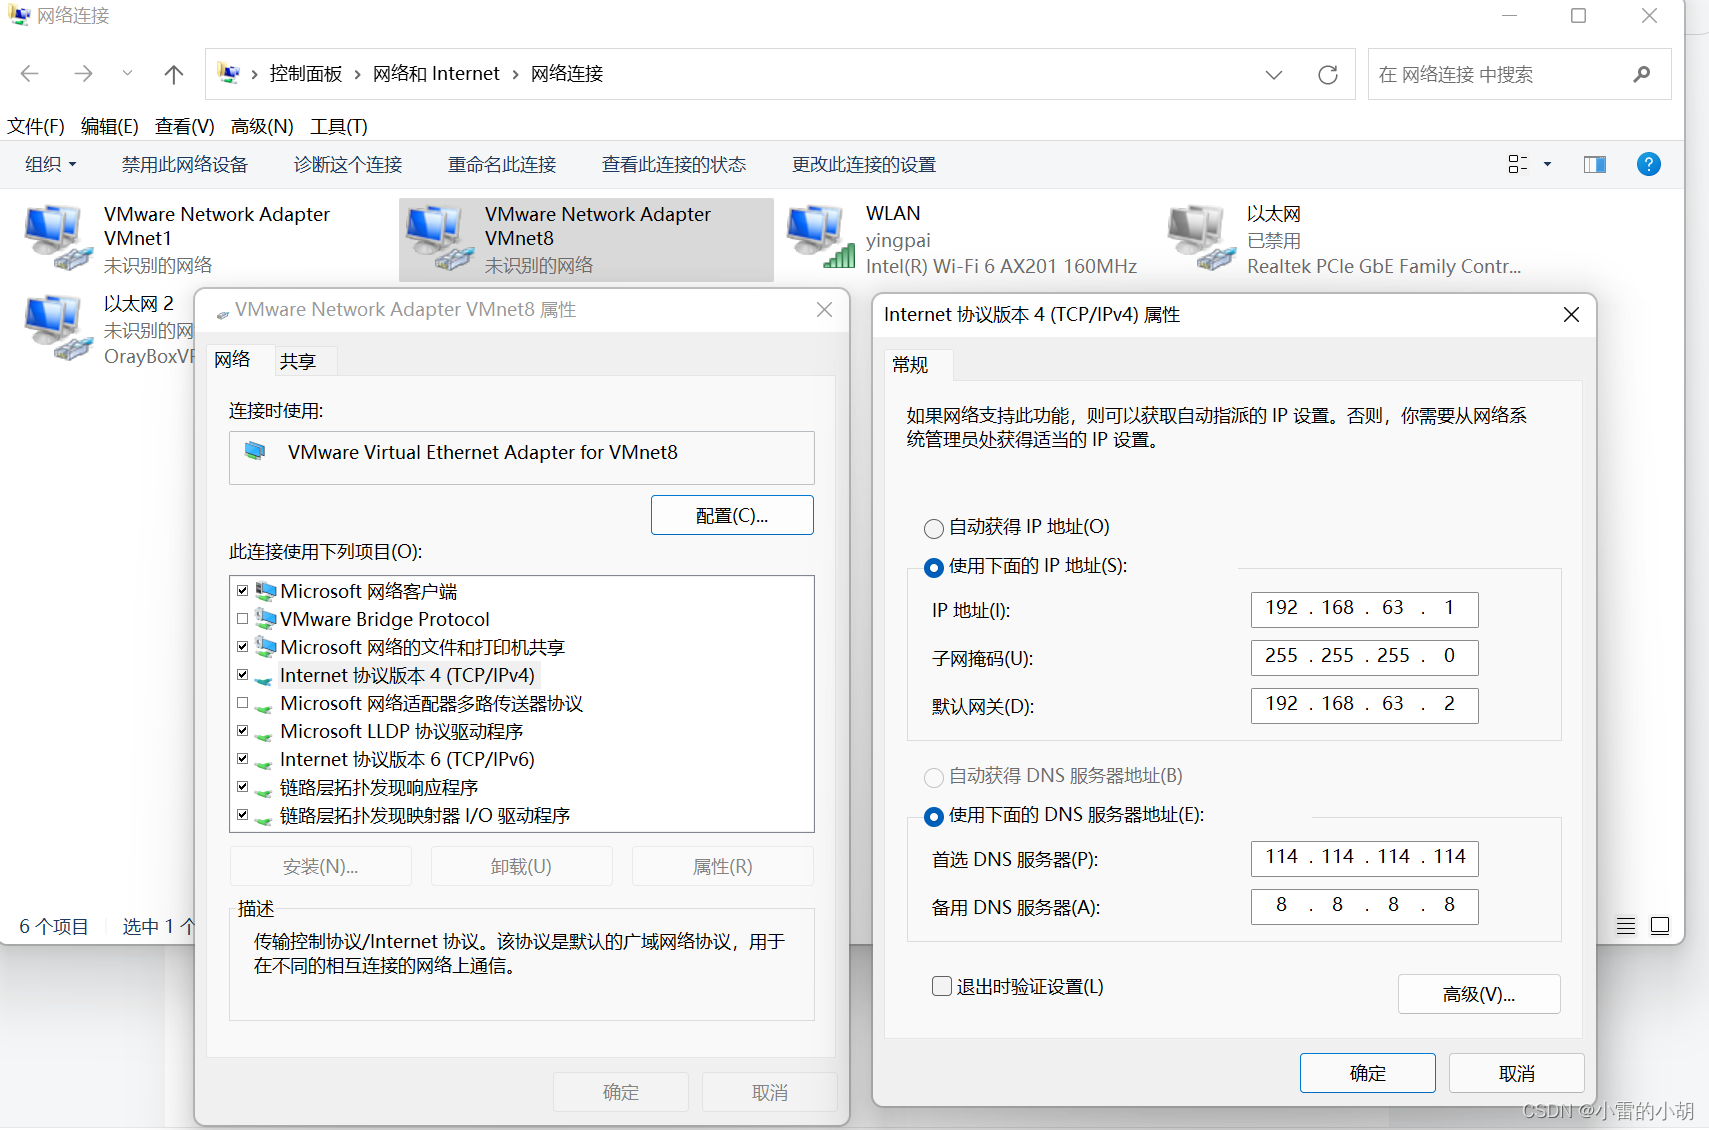Refresh the network connections view

point(1328,75)
